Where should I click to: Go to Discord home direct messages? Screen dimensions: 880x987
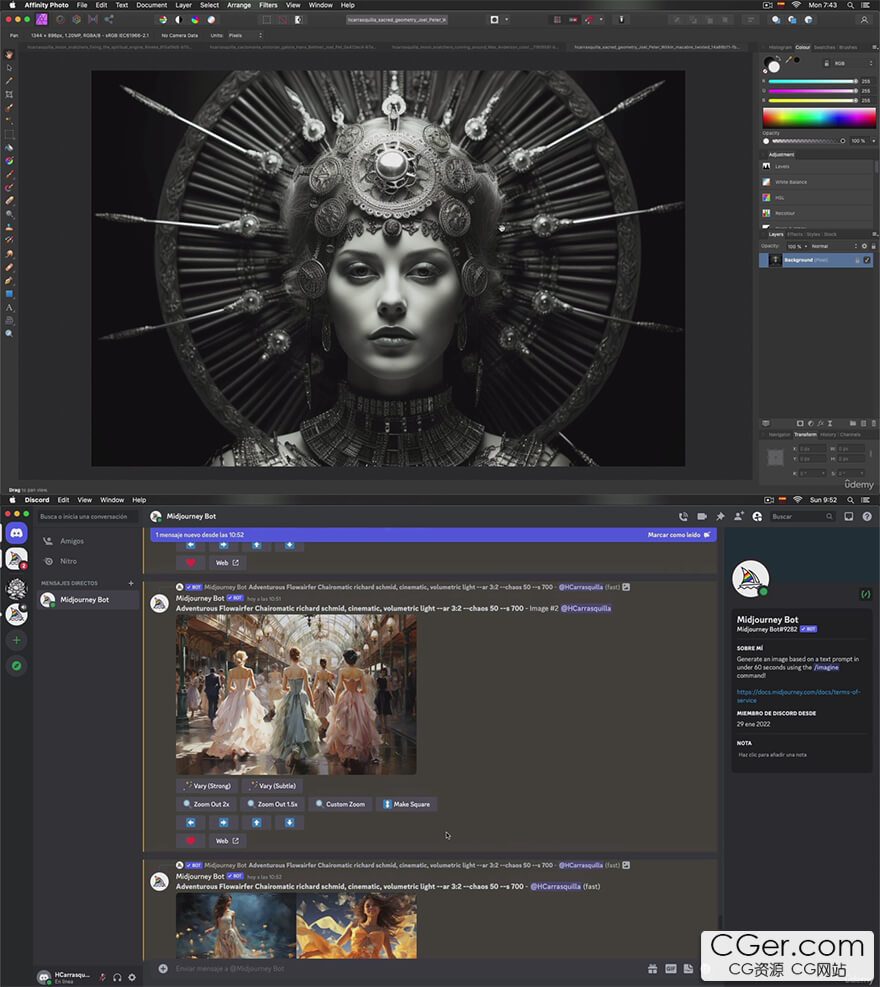click(x=16, y=533)
